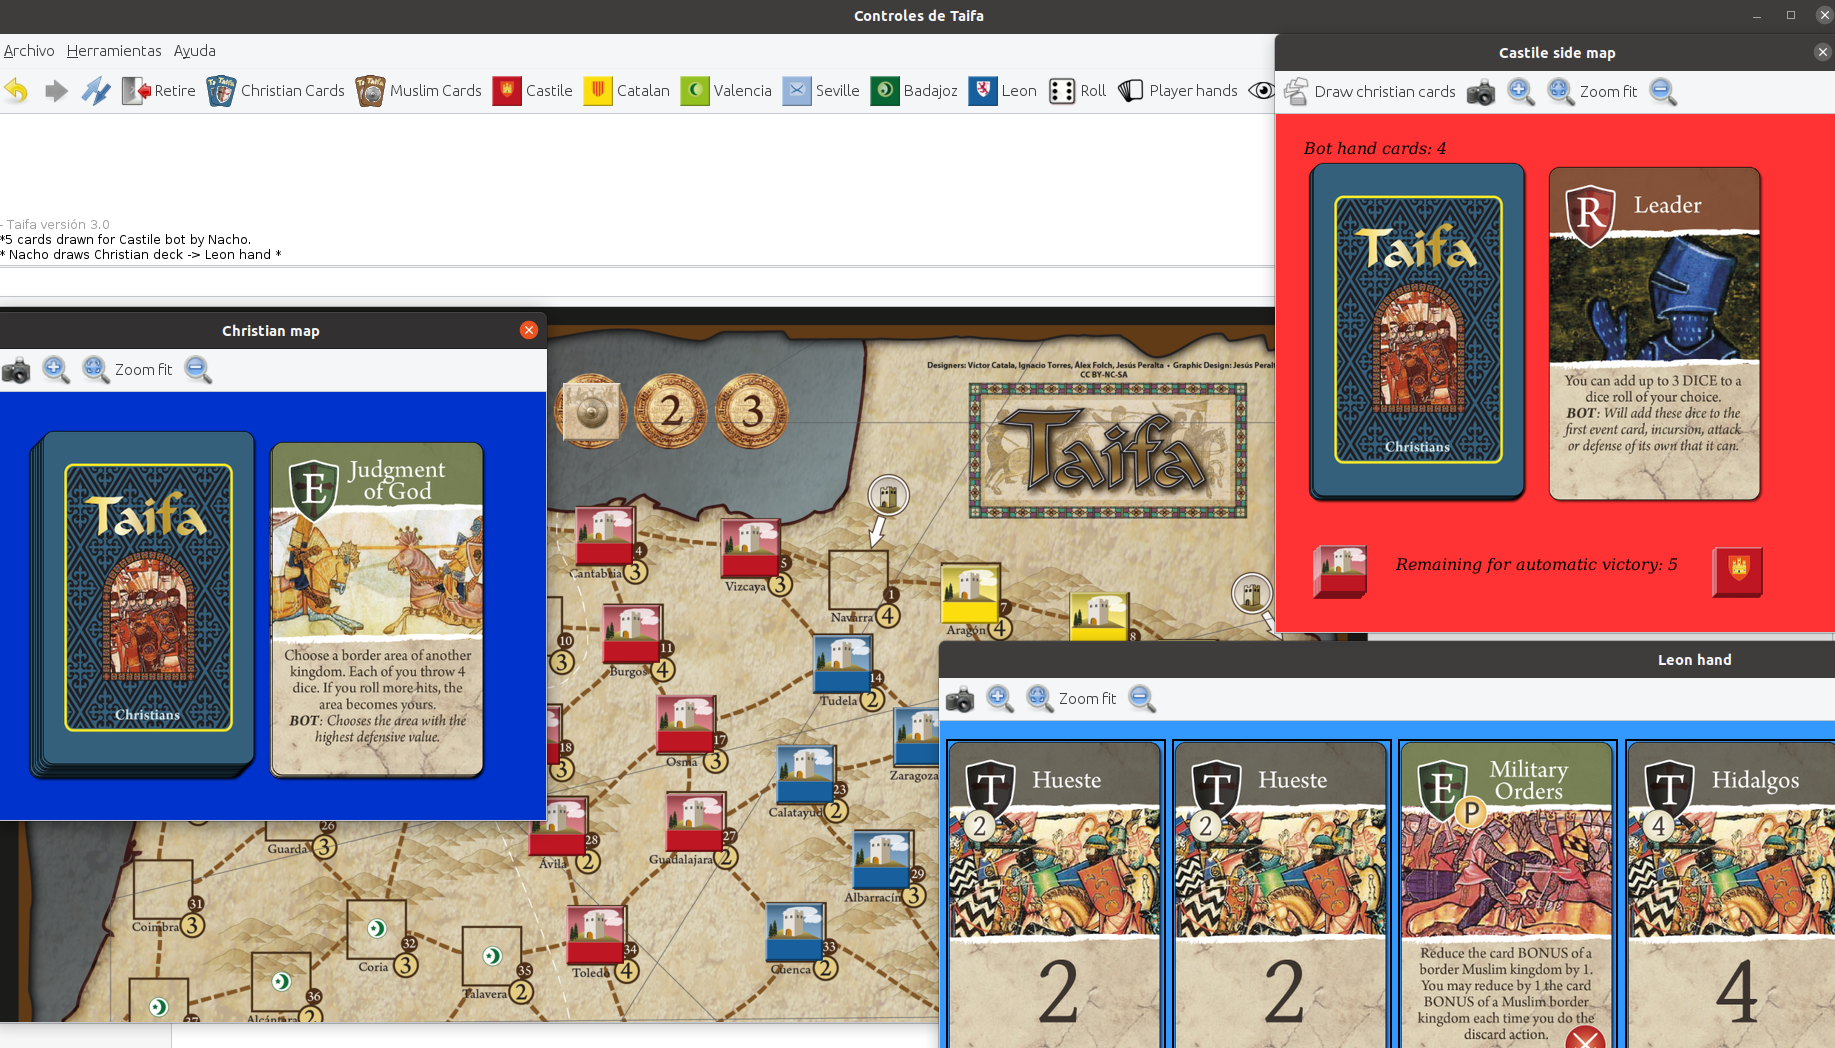Screen dimensions: 1835x1048
Task: Open Christian Cards deck
Action: pyautogui.click(x=276, y=91)
